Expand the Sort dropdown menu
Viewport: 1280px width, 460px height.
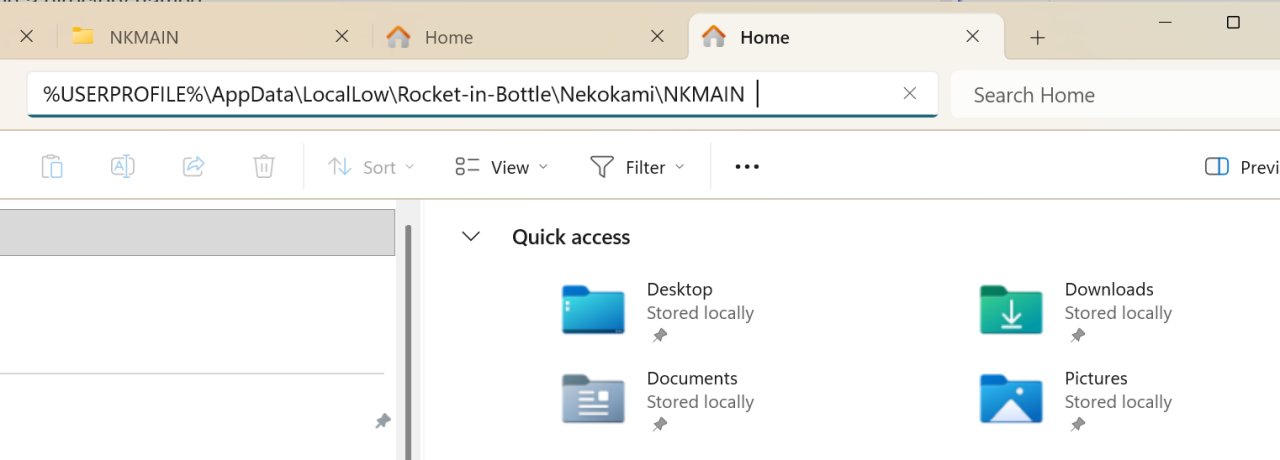371,167
